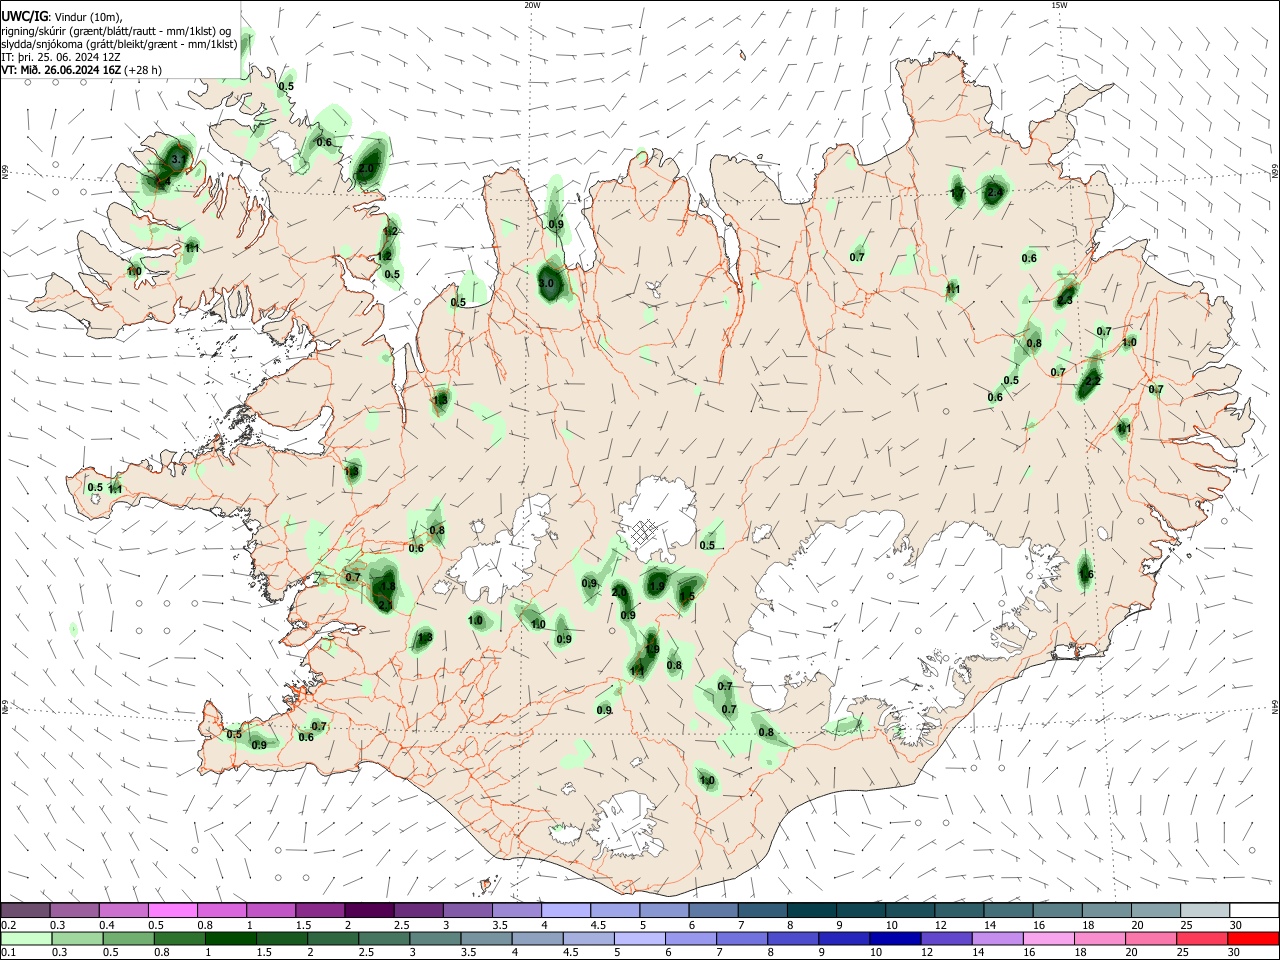Click the "2.4" precipitation value on the map
Viewport: 1280px width, 960px height.
click(994, 191)
